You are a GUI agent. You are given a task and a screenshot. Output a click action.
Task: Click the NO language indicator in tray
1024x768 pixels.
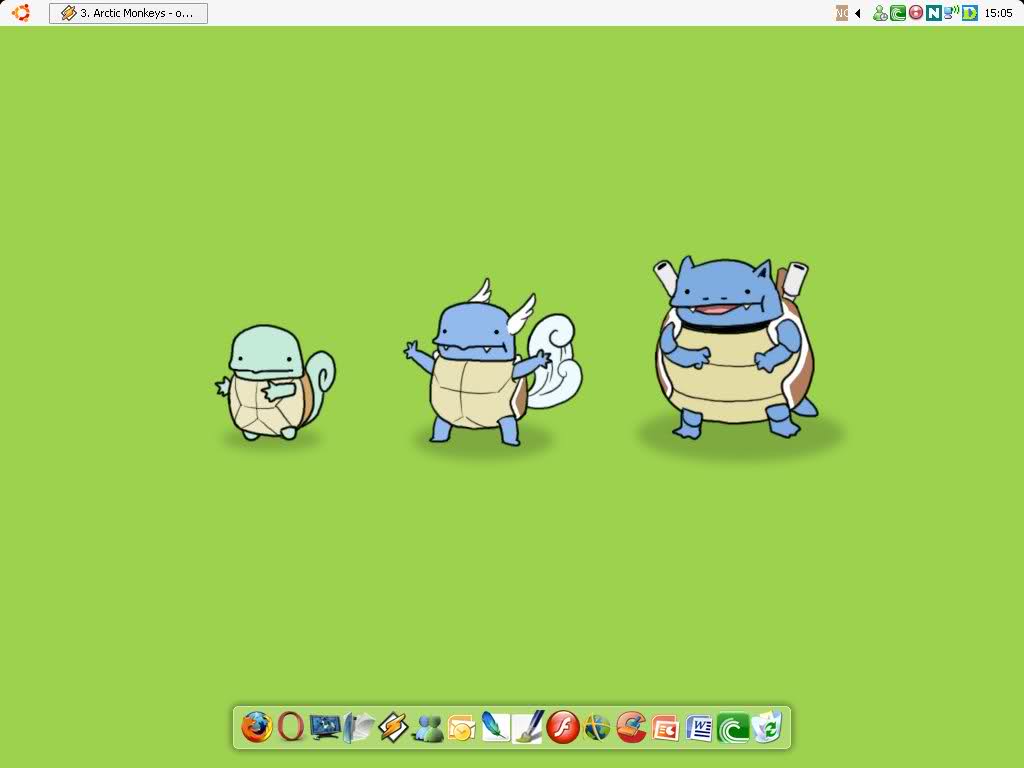click(842, 13)
